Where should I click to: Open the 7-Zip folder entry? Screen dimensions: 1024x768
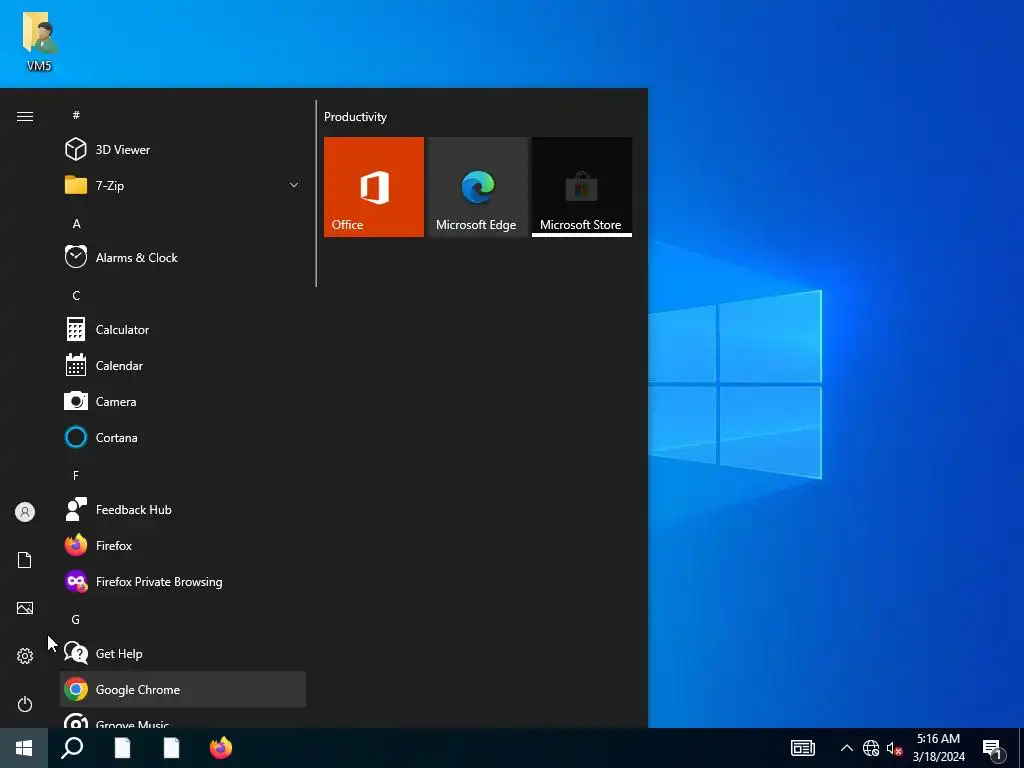click(x=183, y=185)
